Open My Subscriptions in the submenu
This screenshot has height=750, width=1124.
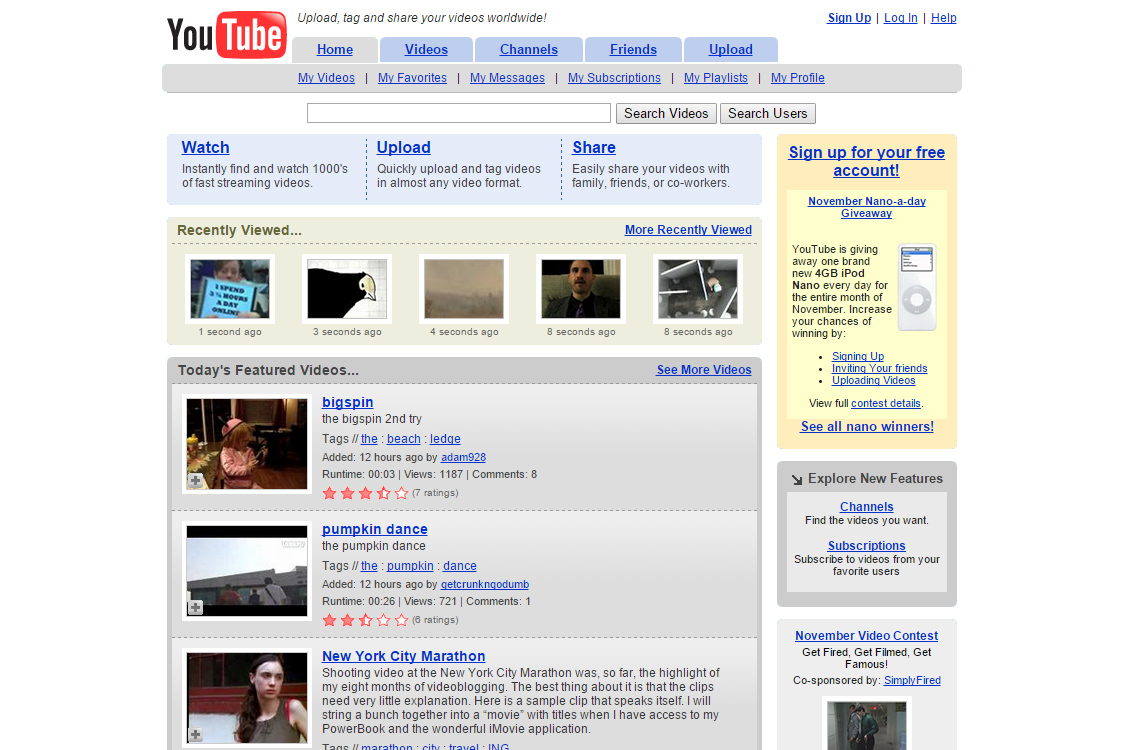[614, 78]
